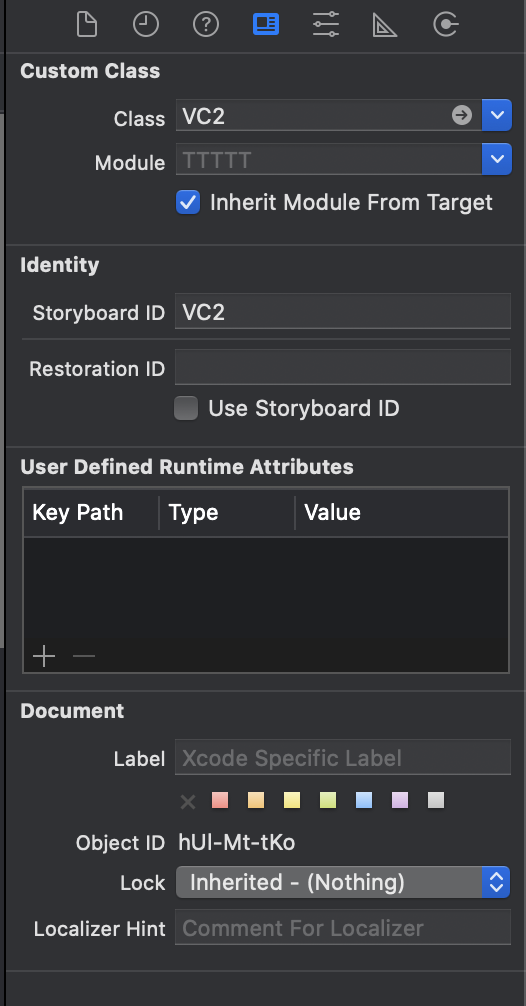Add a runtime attribute with plus button

click(x=44, y=656)
